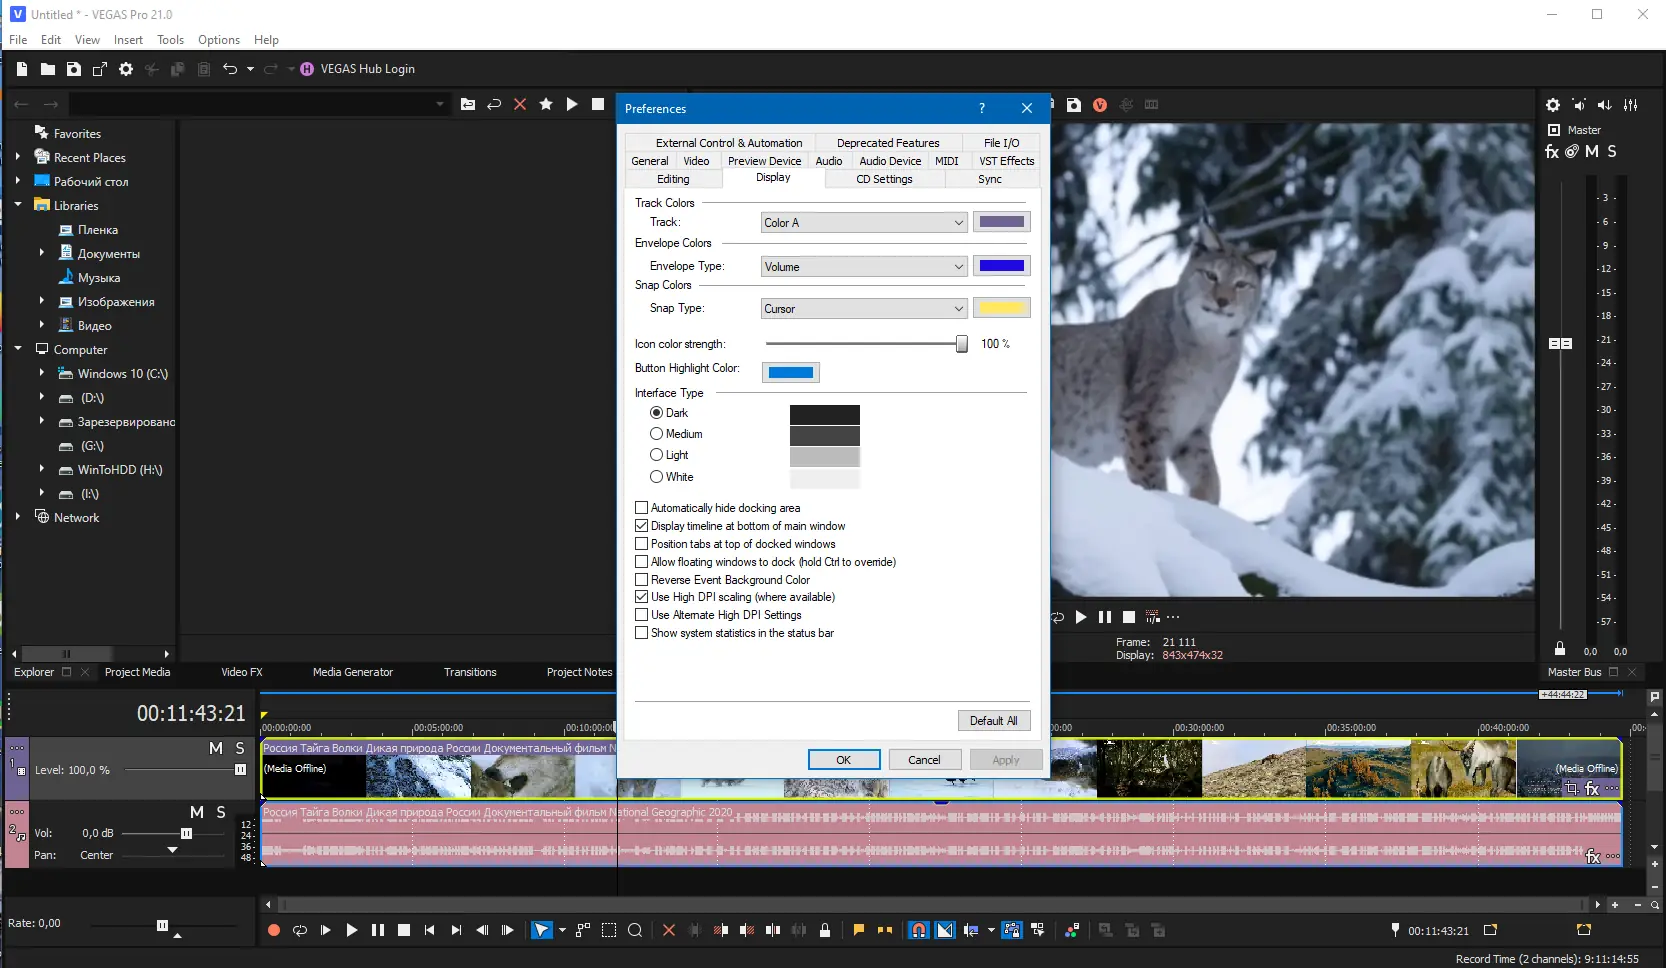Toggle loop playback in transport bar
The height and width of the screenshot is (968, 1666).
(300, 930)
